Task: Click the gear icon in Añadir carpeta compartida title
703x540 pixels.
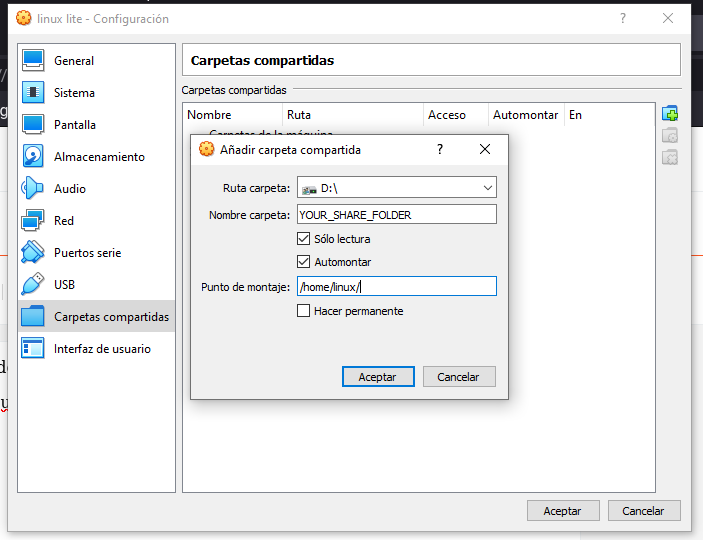Action: point(206,149)
